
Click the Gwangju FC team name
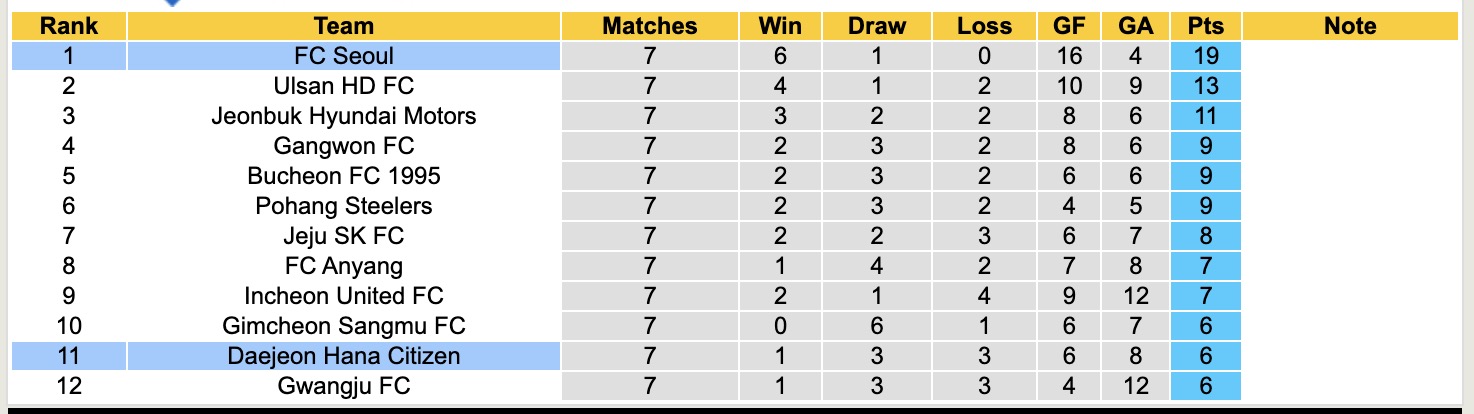(343, 386)
